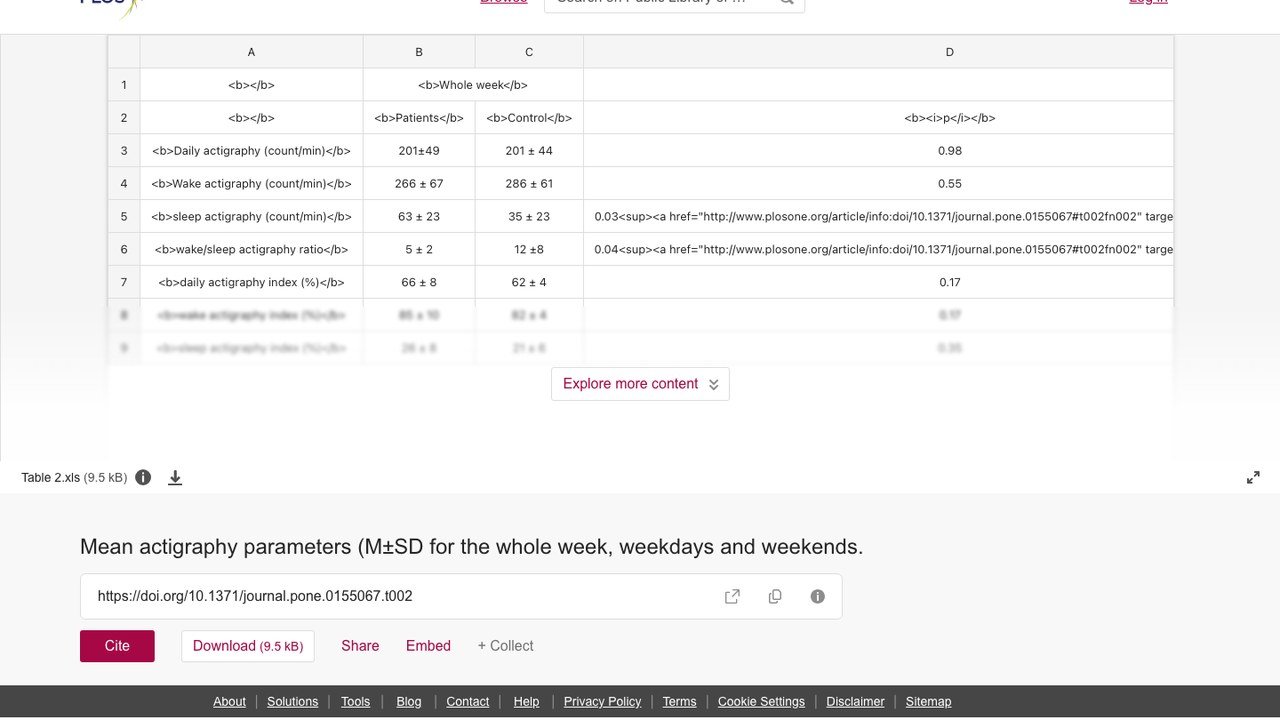Click the 'Control' header cell
Screen dimensions: 1280x720
click(x=529, y=118)
